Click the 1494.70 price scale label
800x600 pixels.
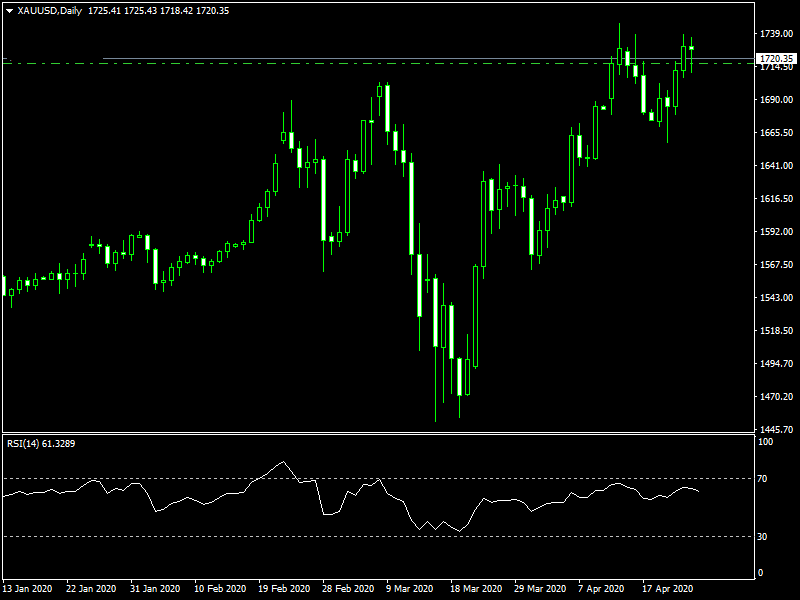click(x=777, y=364)
